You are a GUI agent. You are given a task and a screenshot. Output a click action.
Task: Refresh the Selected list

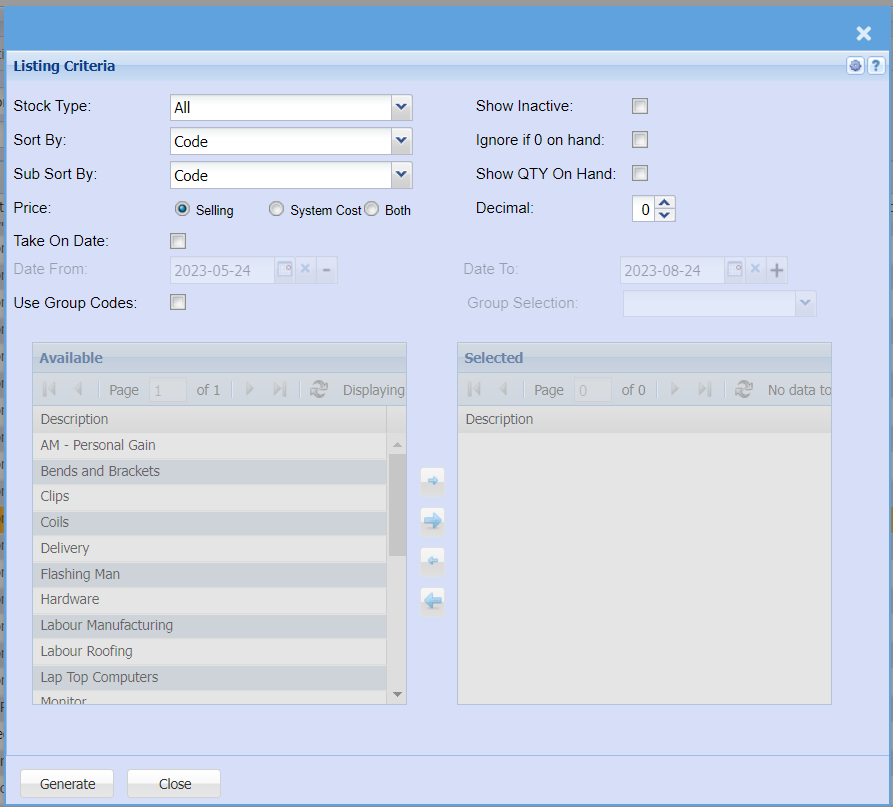tap(744, 390)
